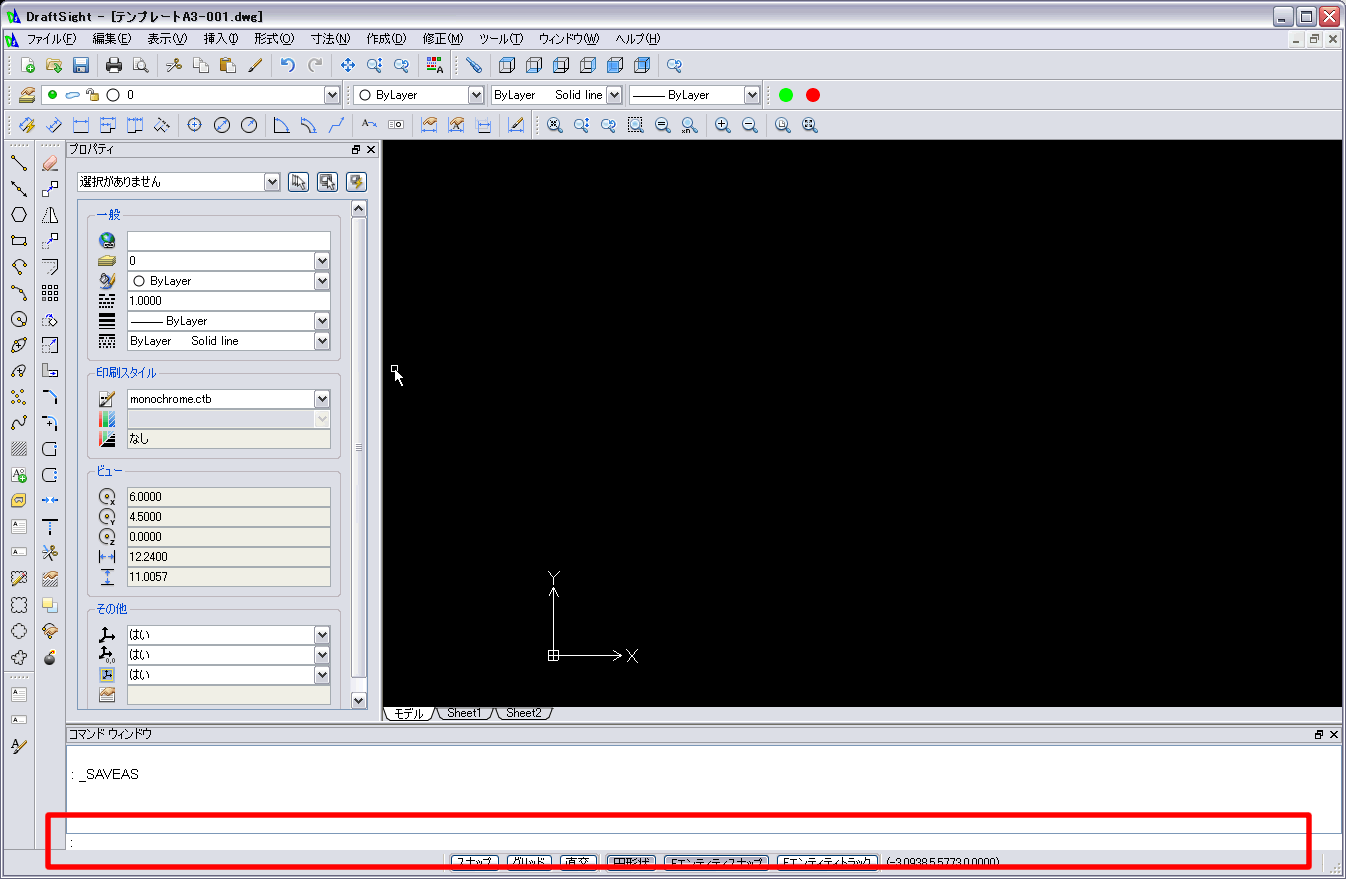Click the green circle button in the toolbar
Image resolution: width=1346 pixels, height=879 pixels.
point(786,95)
